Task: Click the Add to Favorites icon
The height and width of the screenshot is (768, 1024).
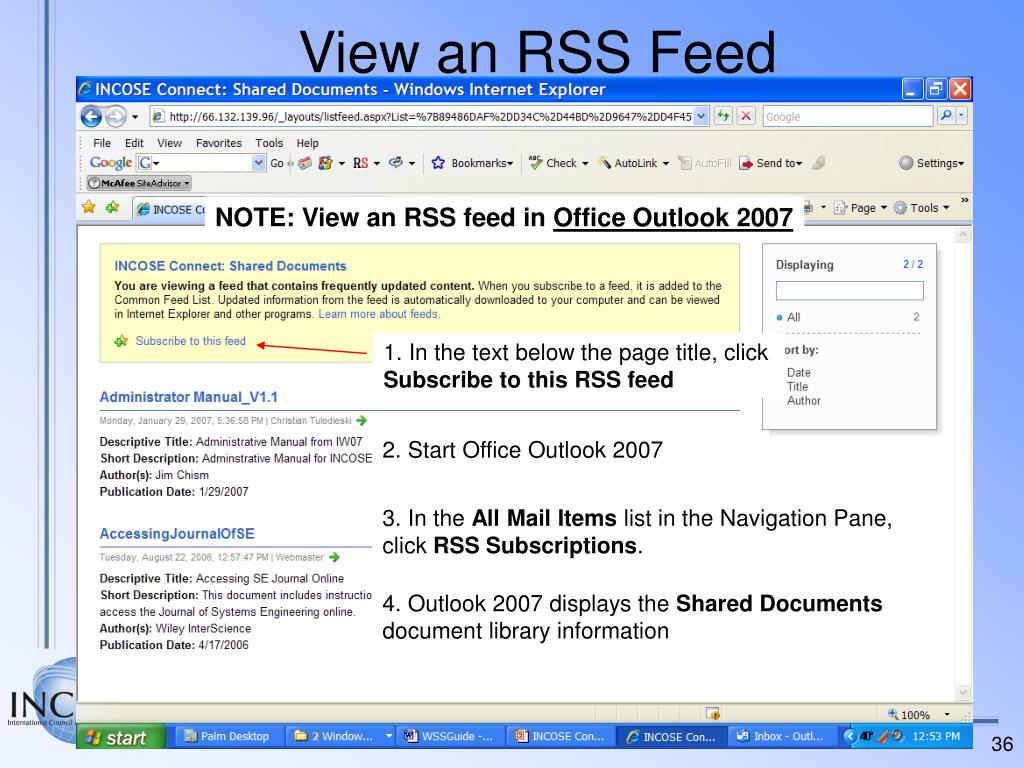Action: [x=113, y=208]
